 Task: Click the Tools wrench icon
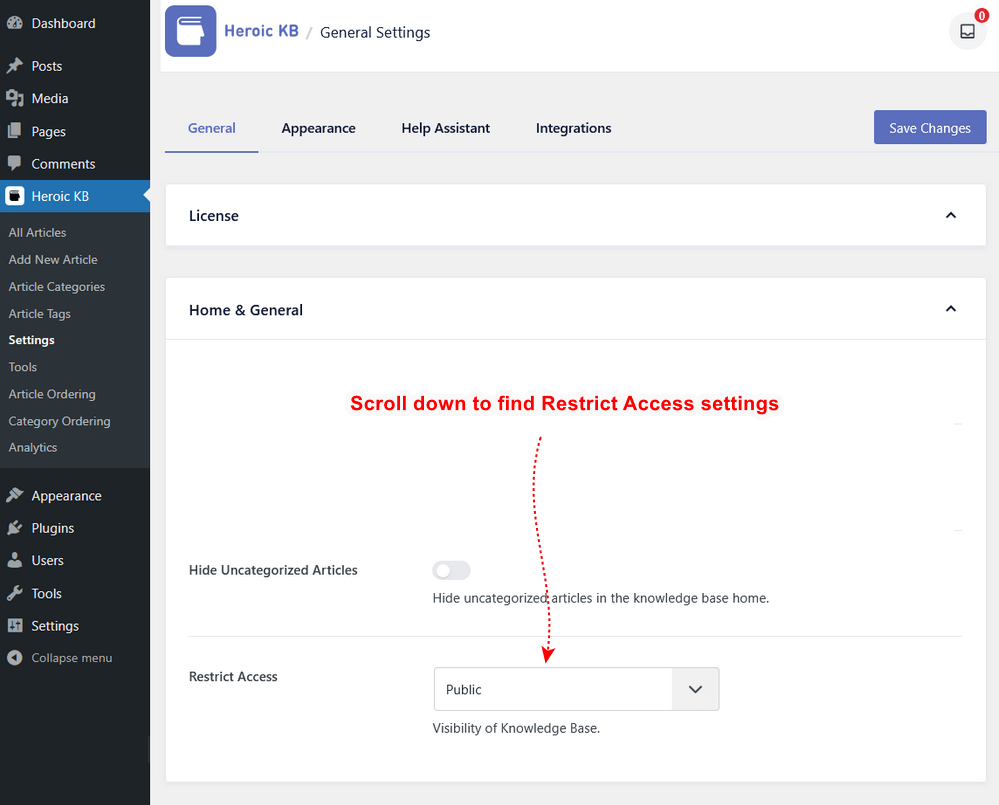point(15,593)
